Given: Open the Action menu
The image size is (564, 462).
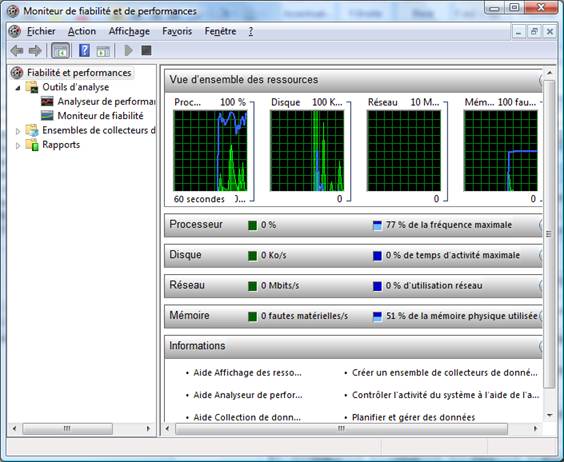Looking at the screenshot, I should [x=82, y=31].
